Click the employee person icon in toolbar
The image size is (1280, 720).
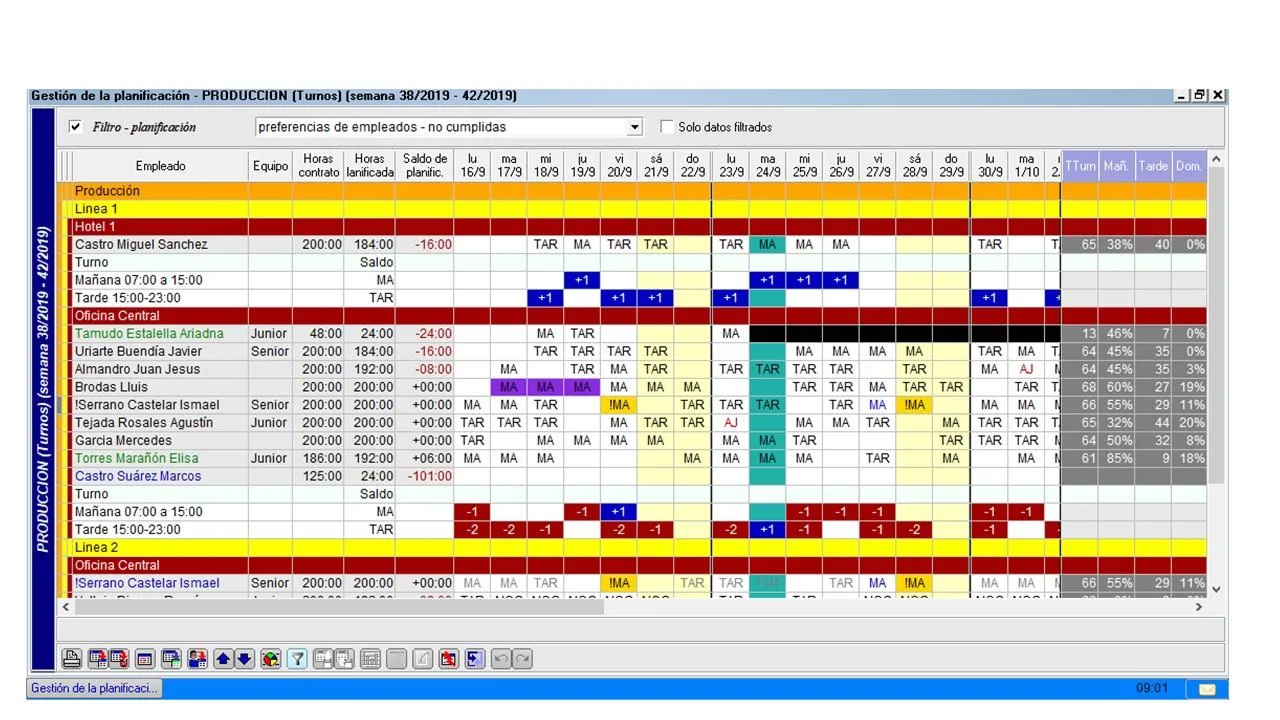point(197,659)
